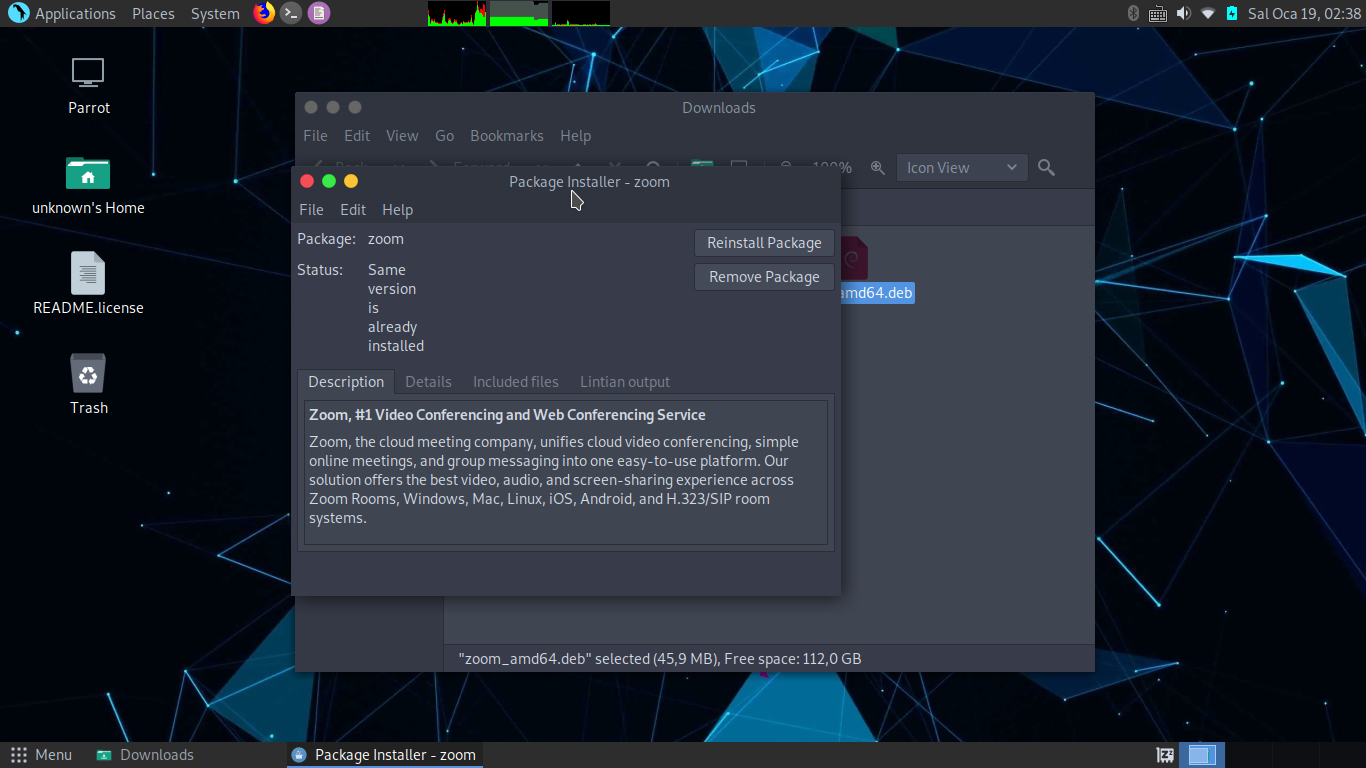The image size is (1366, 768).
Task: Open the Applications menu in top panel
Action: [x=75, y=14]
